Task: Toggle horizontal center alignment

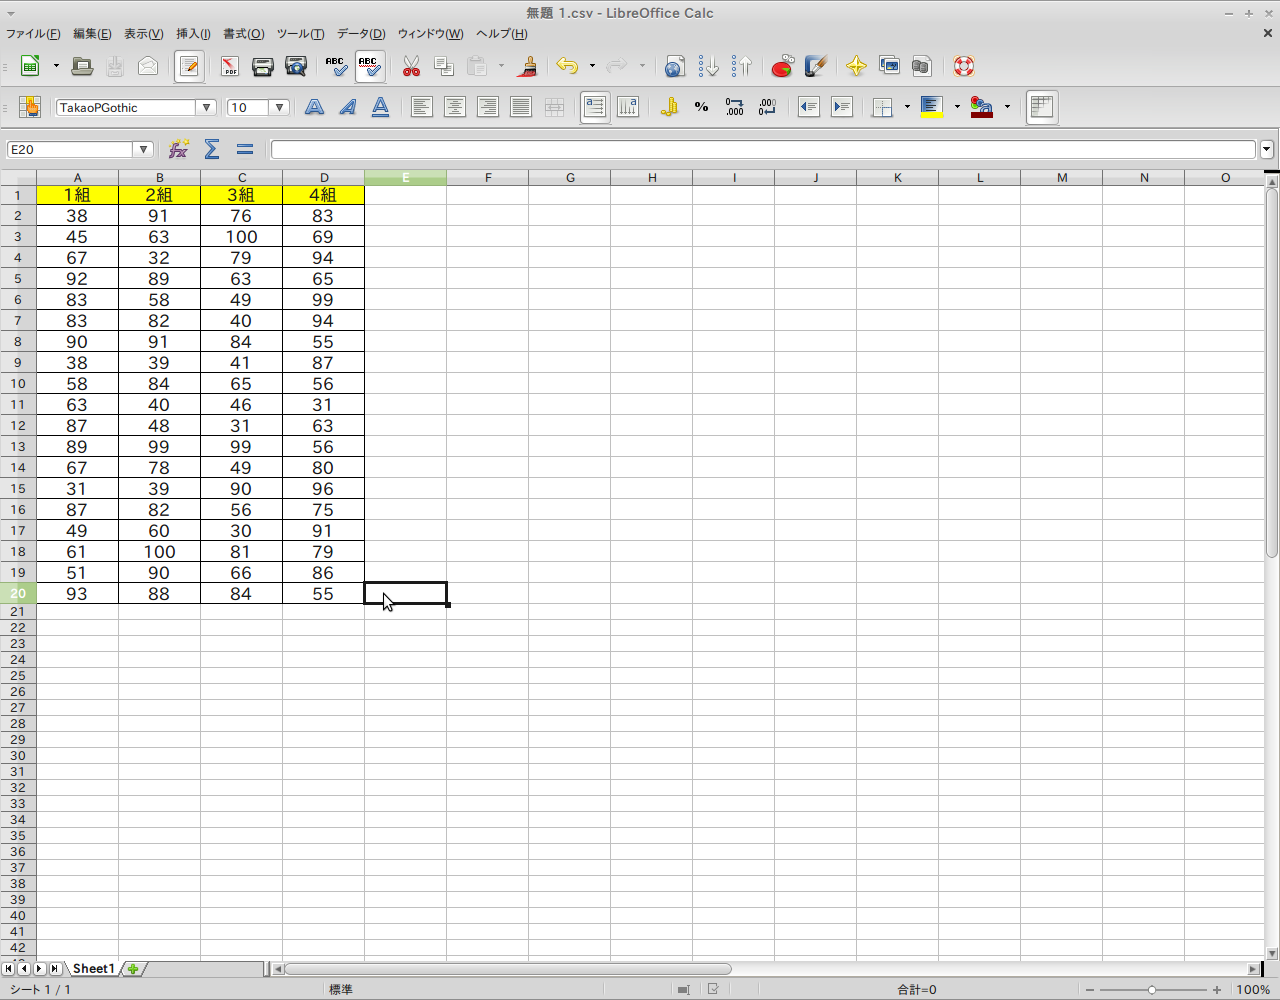Action: click(455, 107)
